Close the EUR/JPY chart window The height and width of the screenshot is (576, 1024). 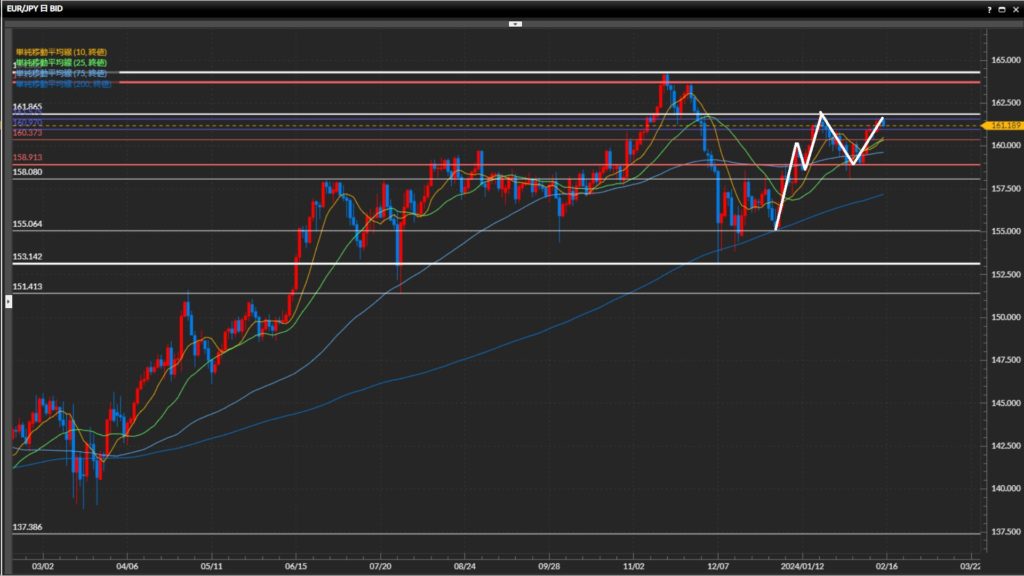[x=1015, y=8]
